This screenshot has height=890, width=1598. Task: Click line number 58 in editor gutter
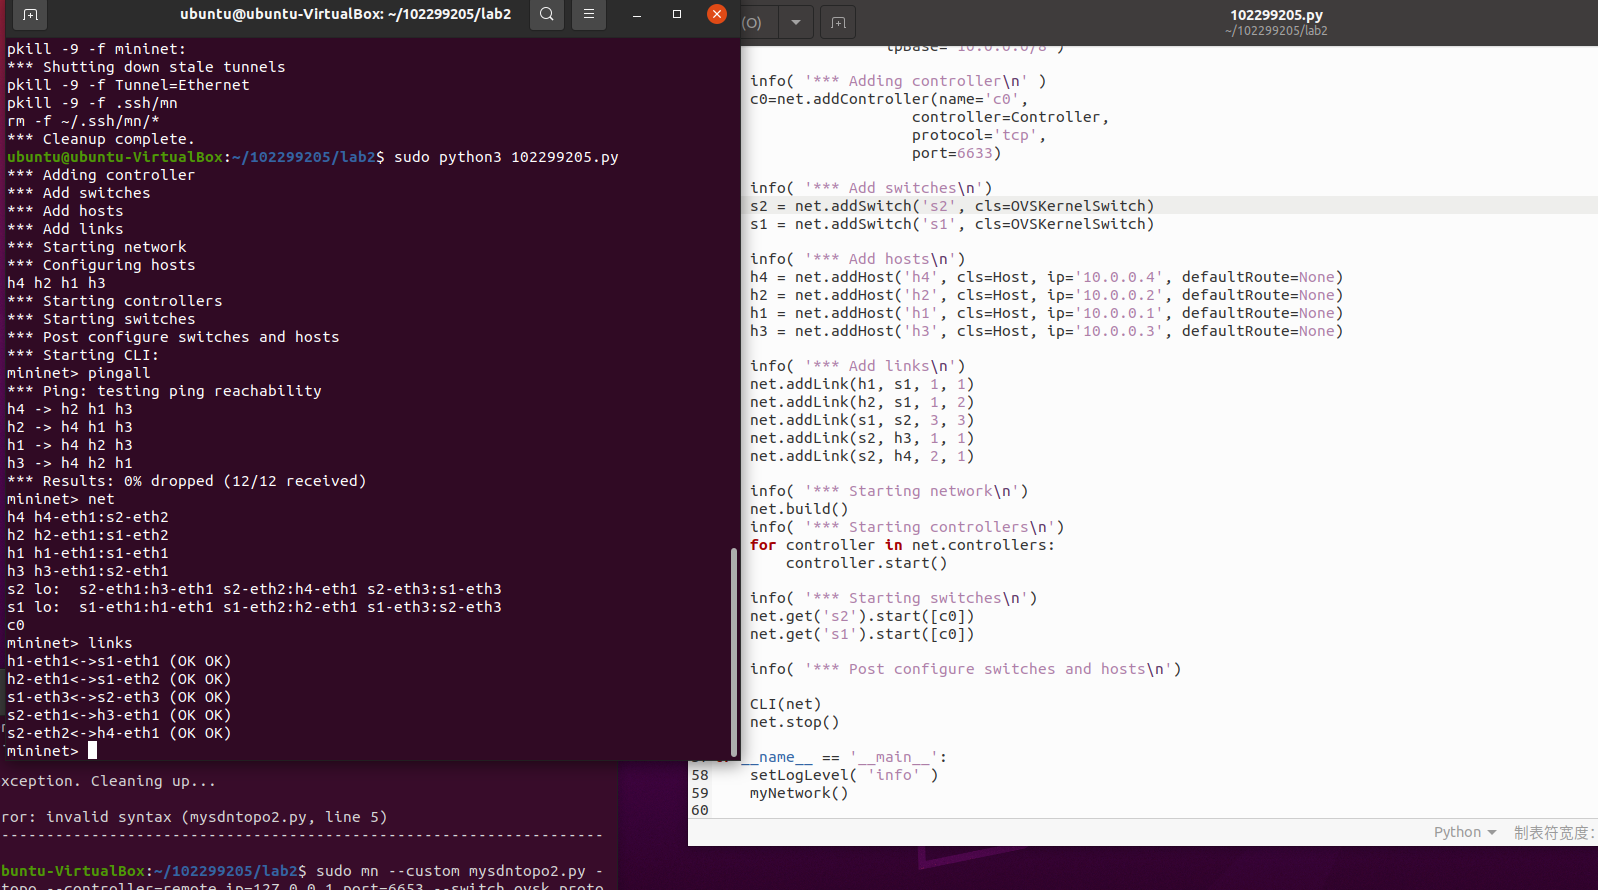[x=700, y=775]
